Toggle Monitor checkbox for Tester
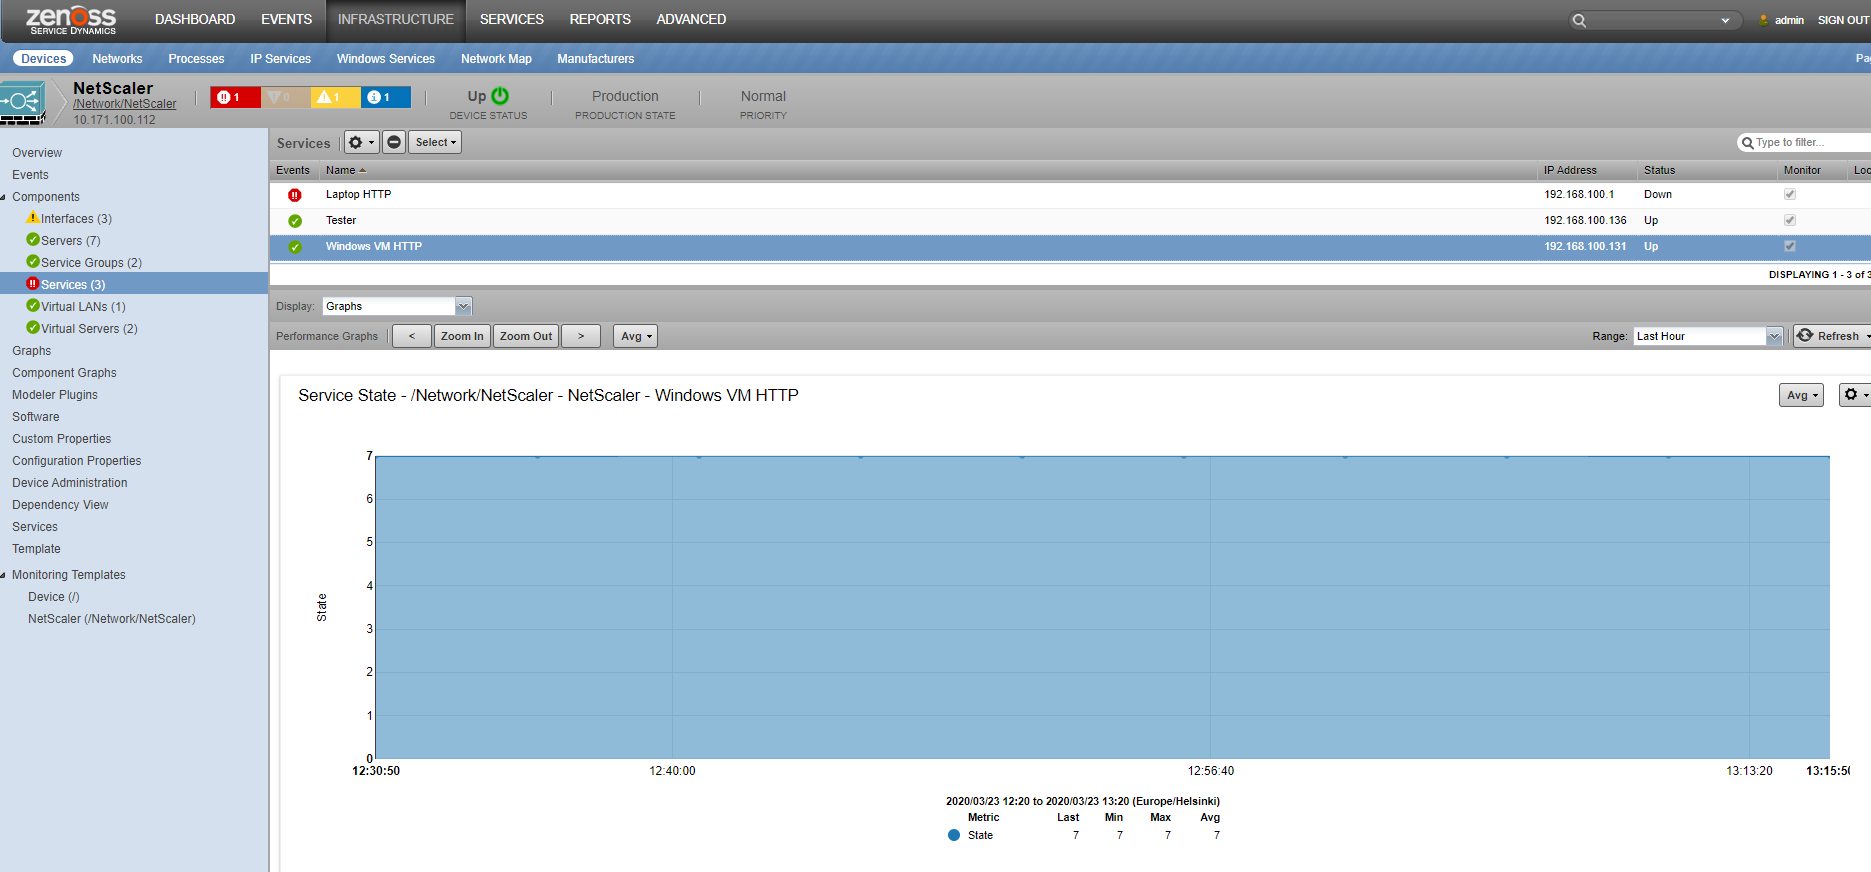Viewport: 1871px width, 872px height. coord(1790,220)
